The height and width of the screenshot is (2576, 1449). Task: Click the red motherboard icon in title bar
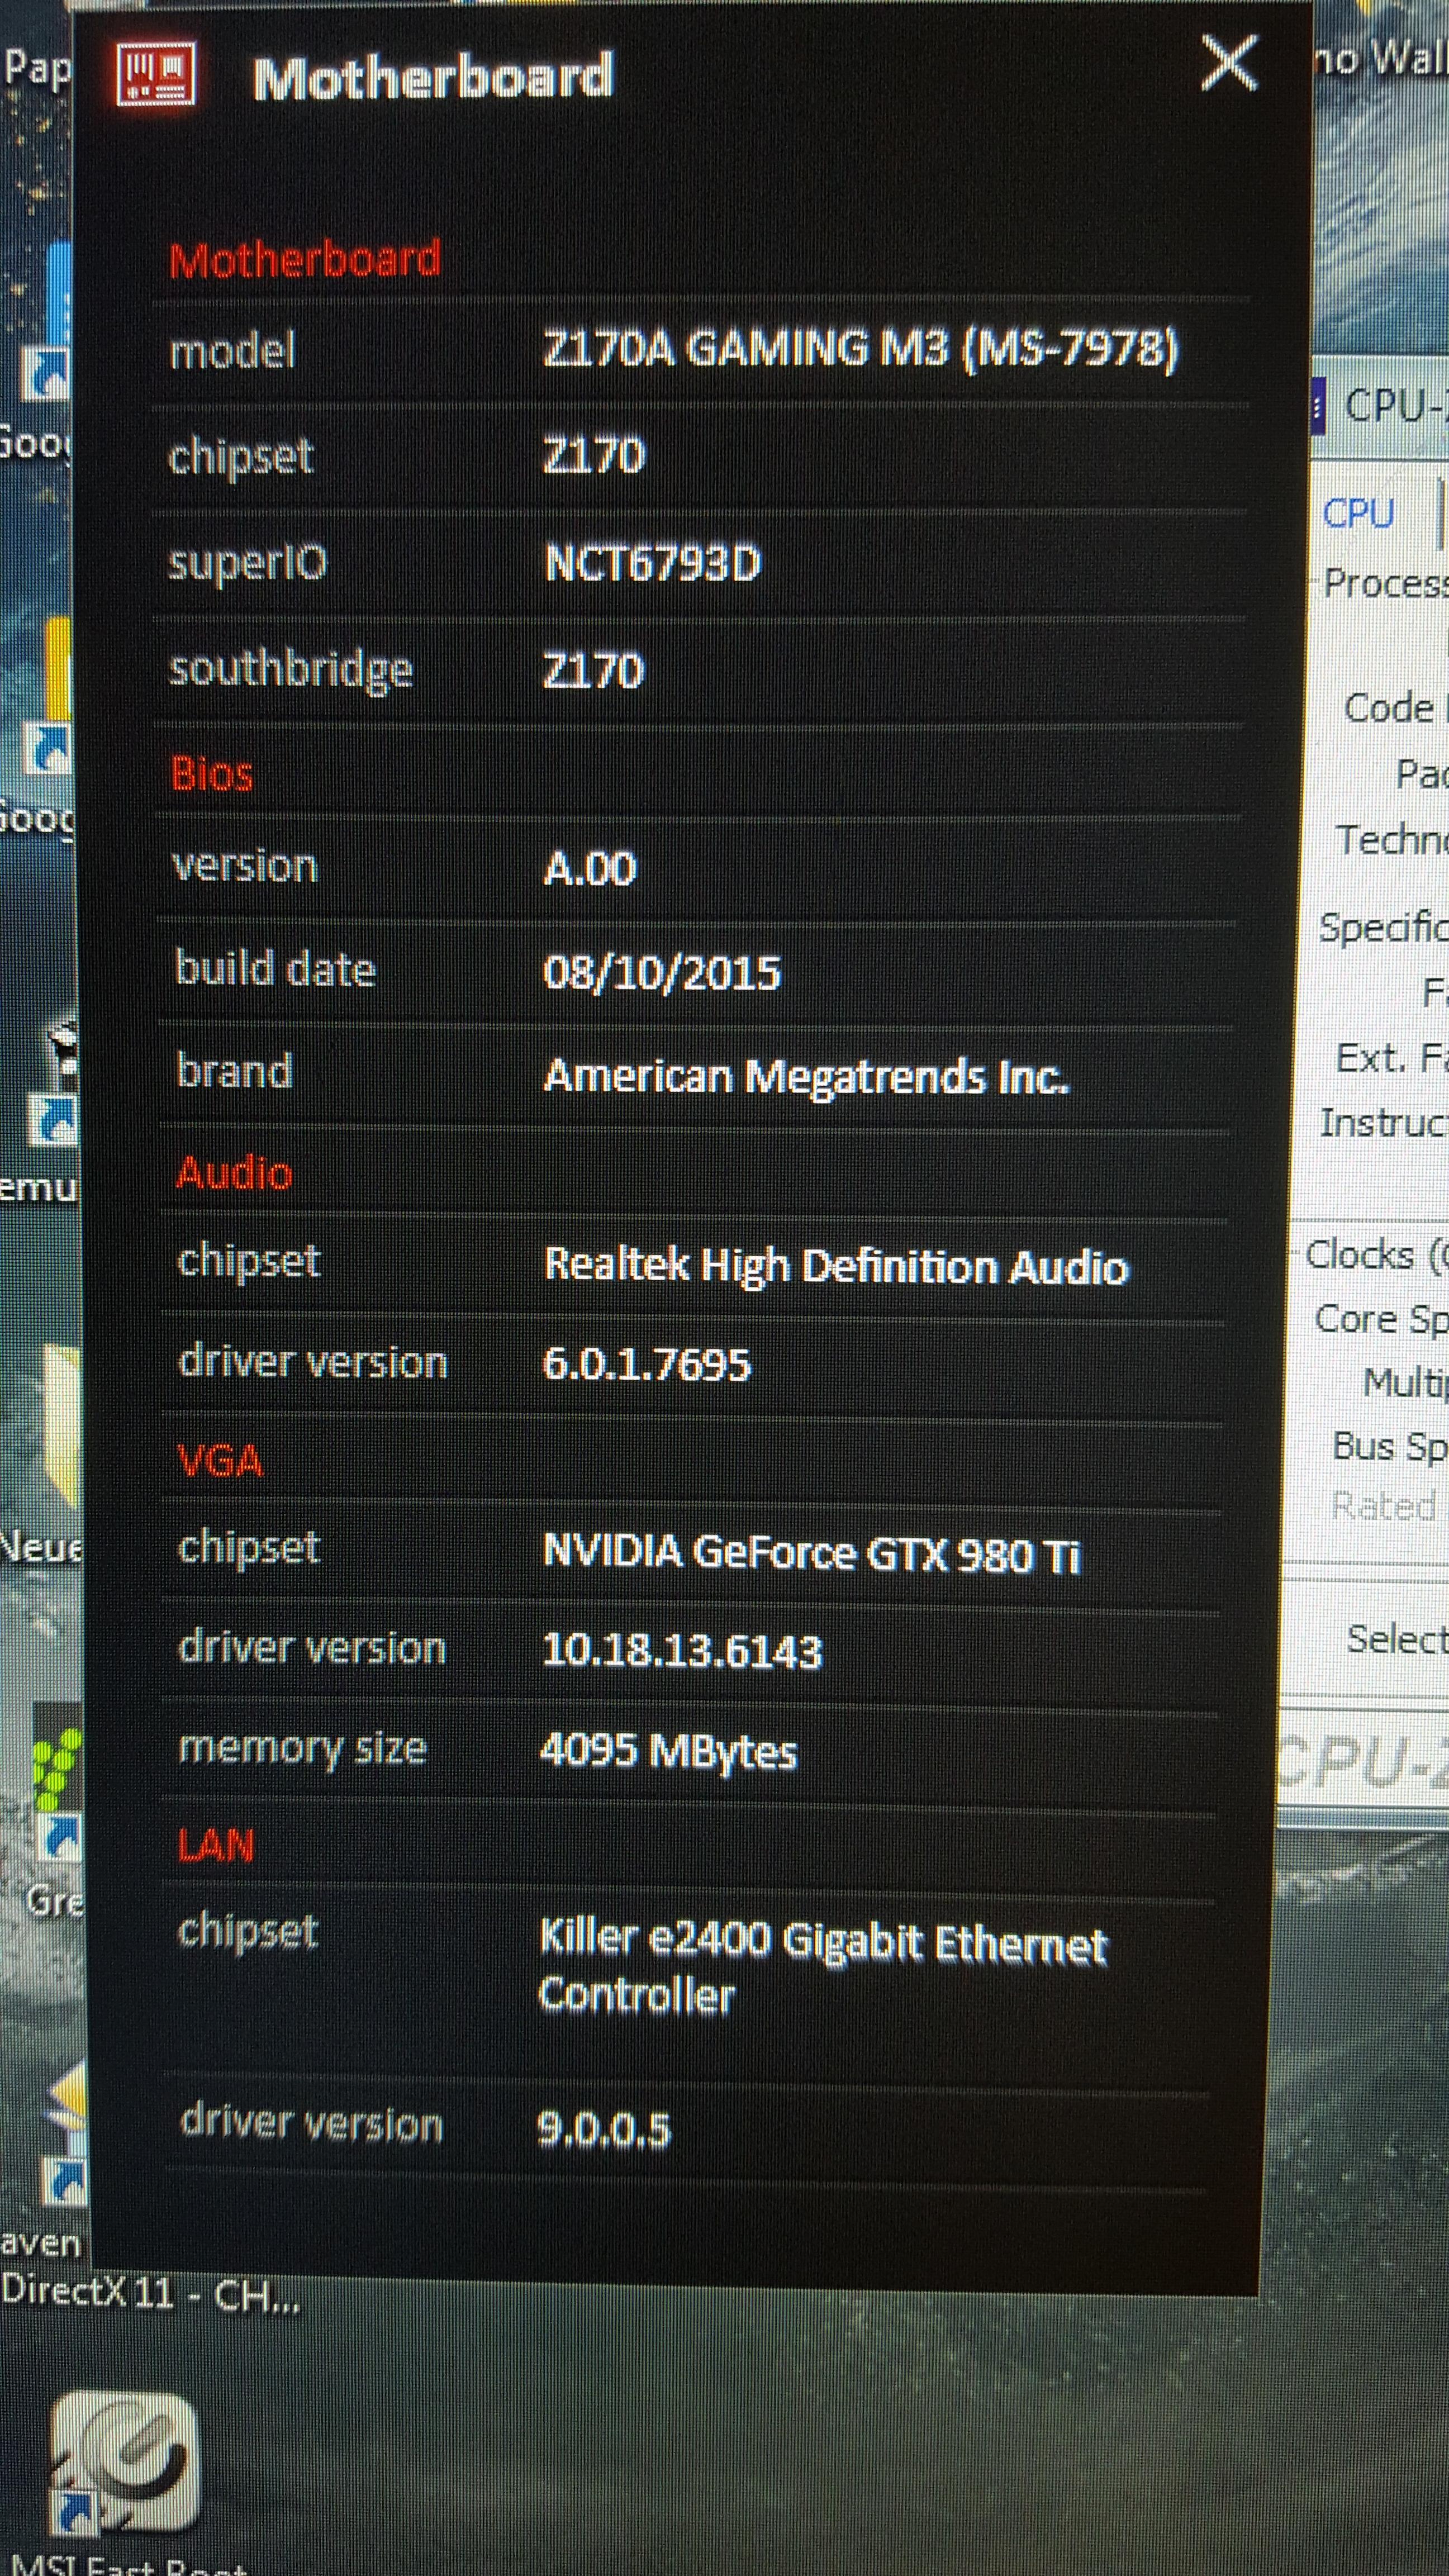click(x=157, y=74)
